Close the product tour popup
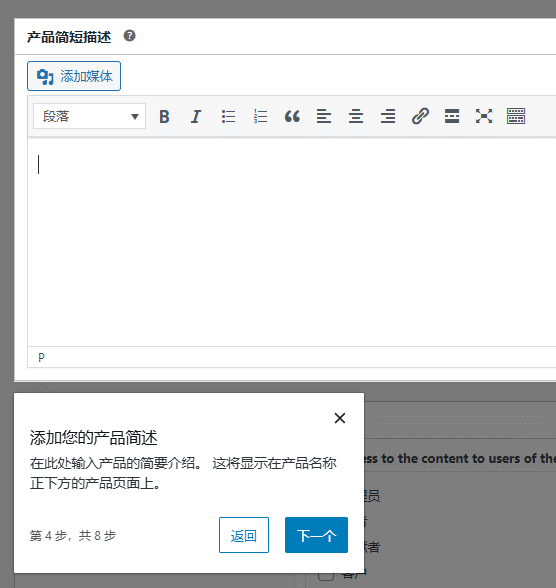556x588 pixels. tap(340, 418)
